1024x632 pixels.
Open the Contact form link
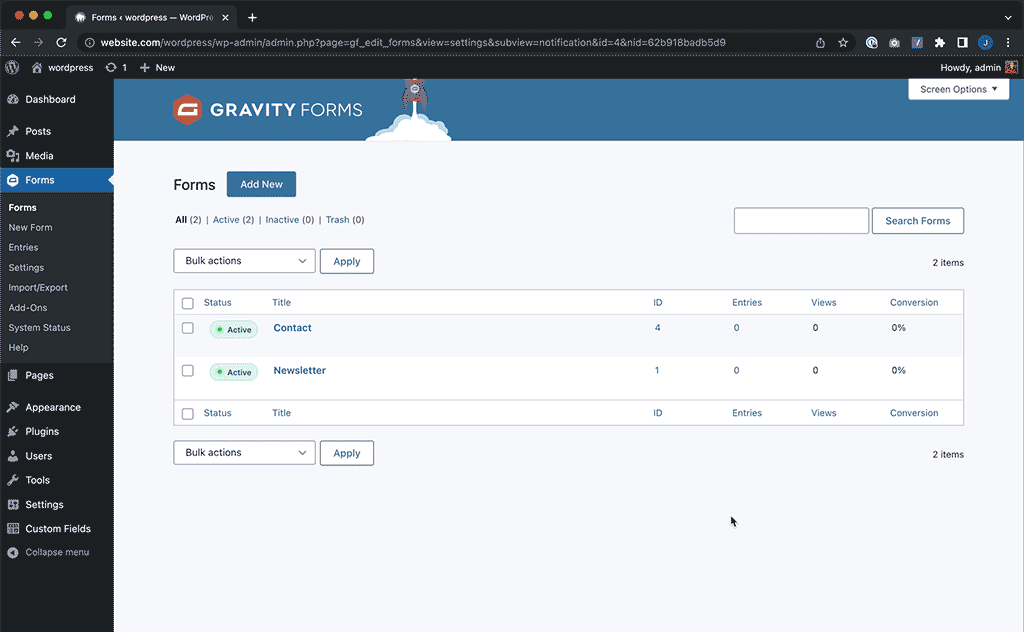pos(293,328)
